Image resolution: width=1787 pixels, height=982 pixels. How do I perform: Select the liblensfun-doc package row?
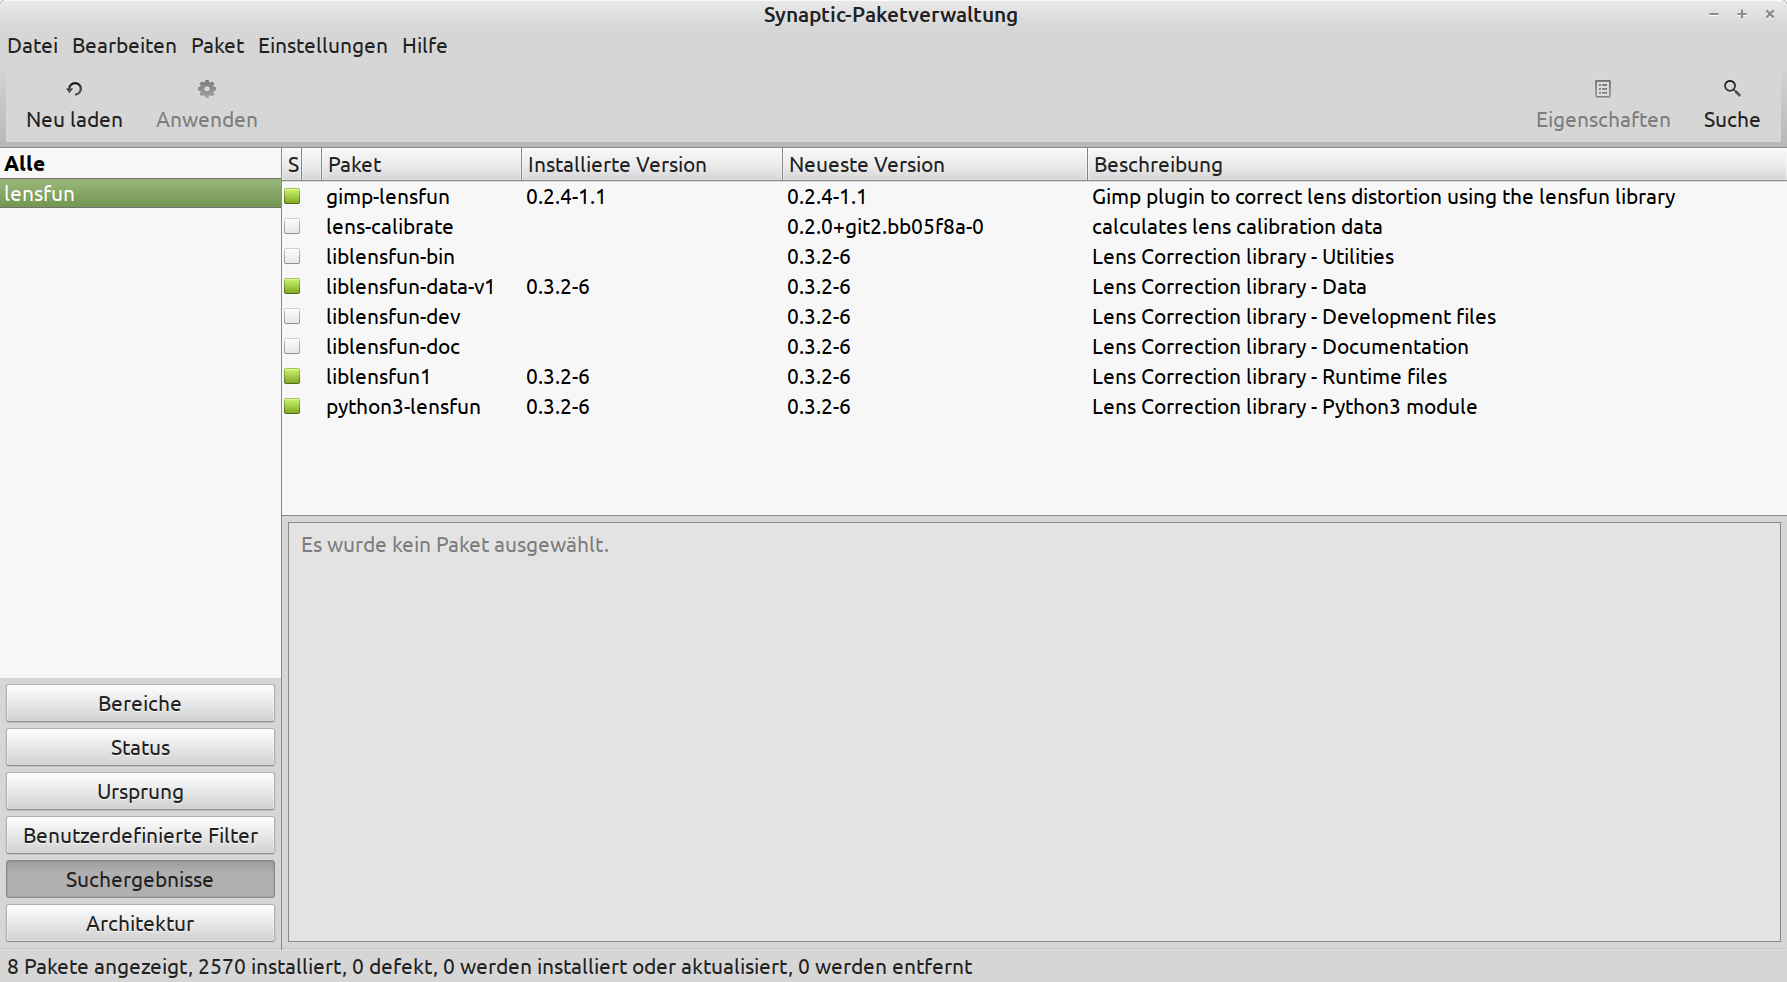(393, 347)
